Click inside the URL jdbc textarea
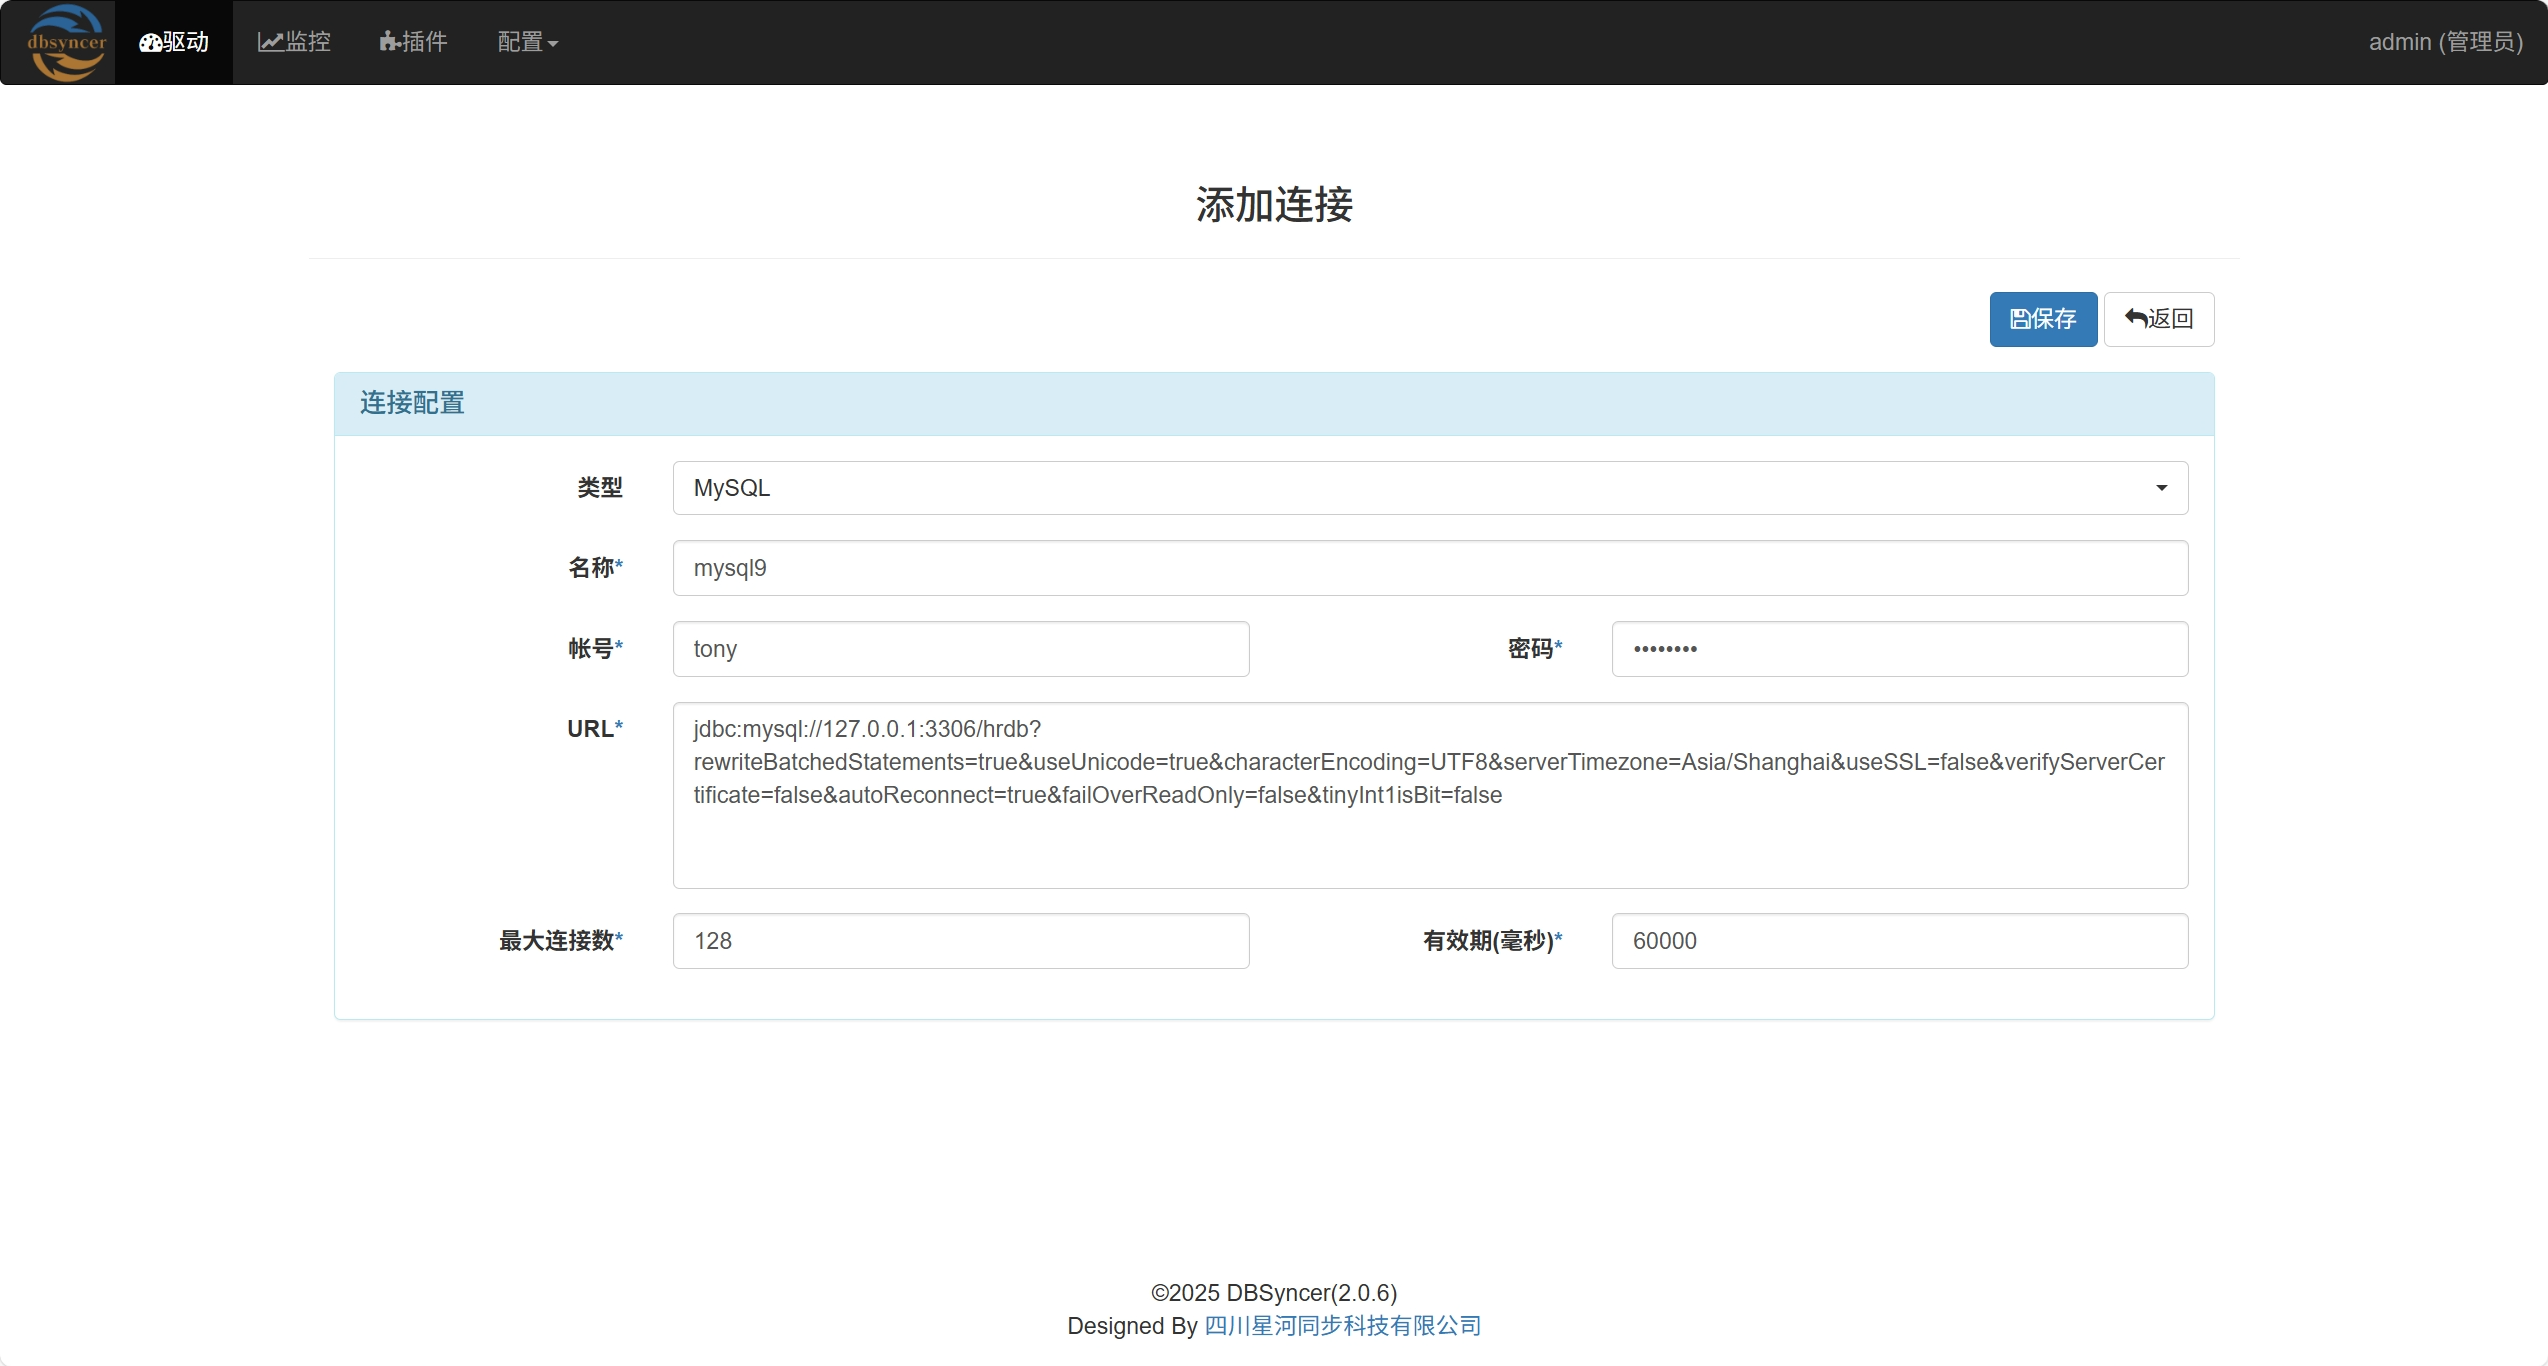This screenshot has width=2548, height=1366. pos(1429,795)
